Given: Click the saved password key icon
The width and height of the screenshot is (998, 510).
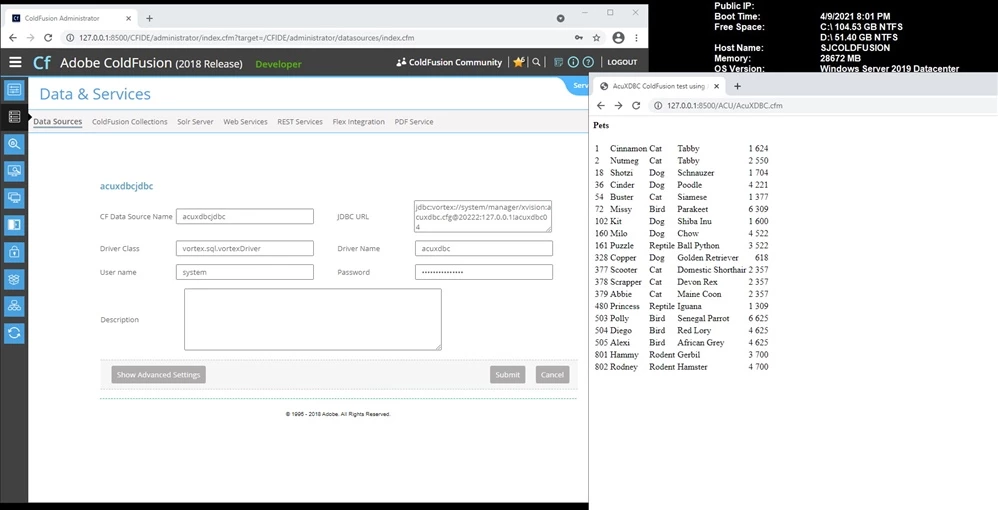Looking at the screenshot, I should point(579,38).
